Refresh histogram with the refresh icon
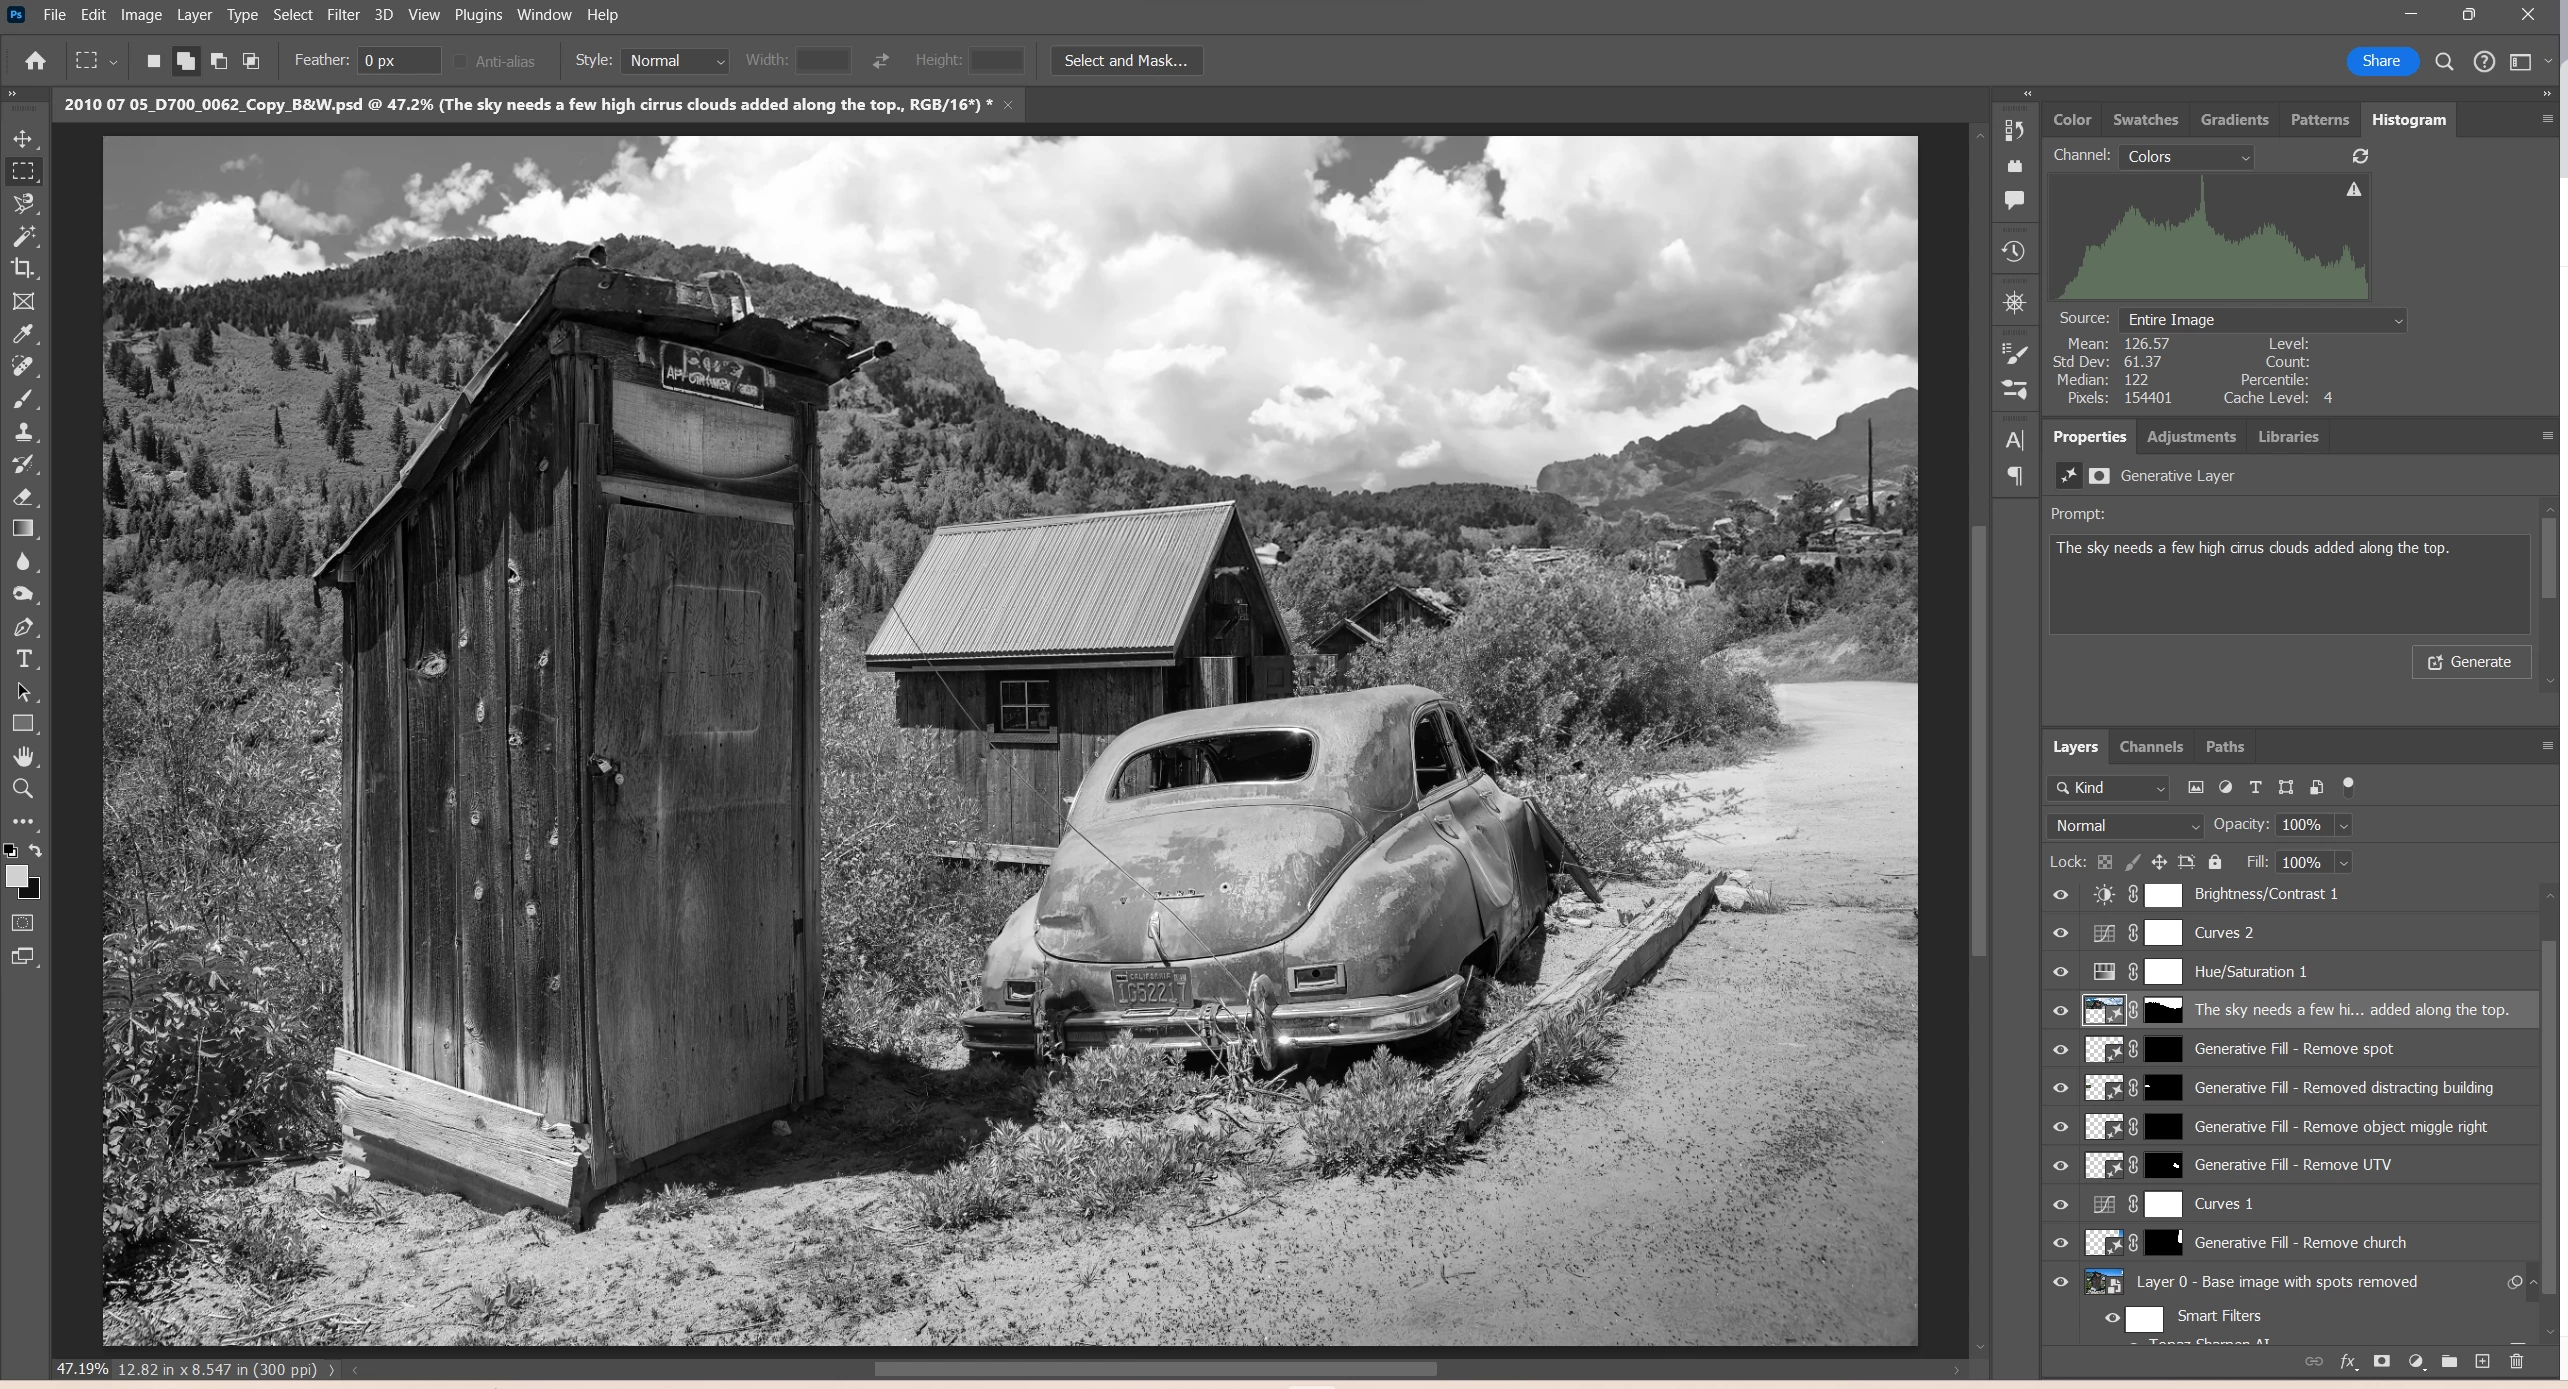This screenshot has width=2568, height=1389. [x=2360, y=157]
